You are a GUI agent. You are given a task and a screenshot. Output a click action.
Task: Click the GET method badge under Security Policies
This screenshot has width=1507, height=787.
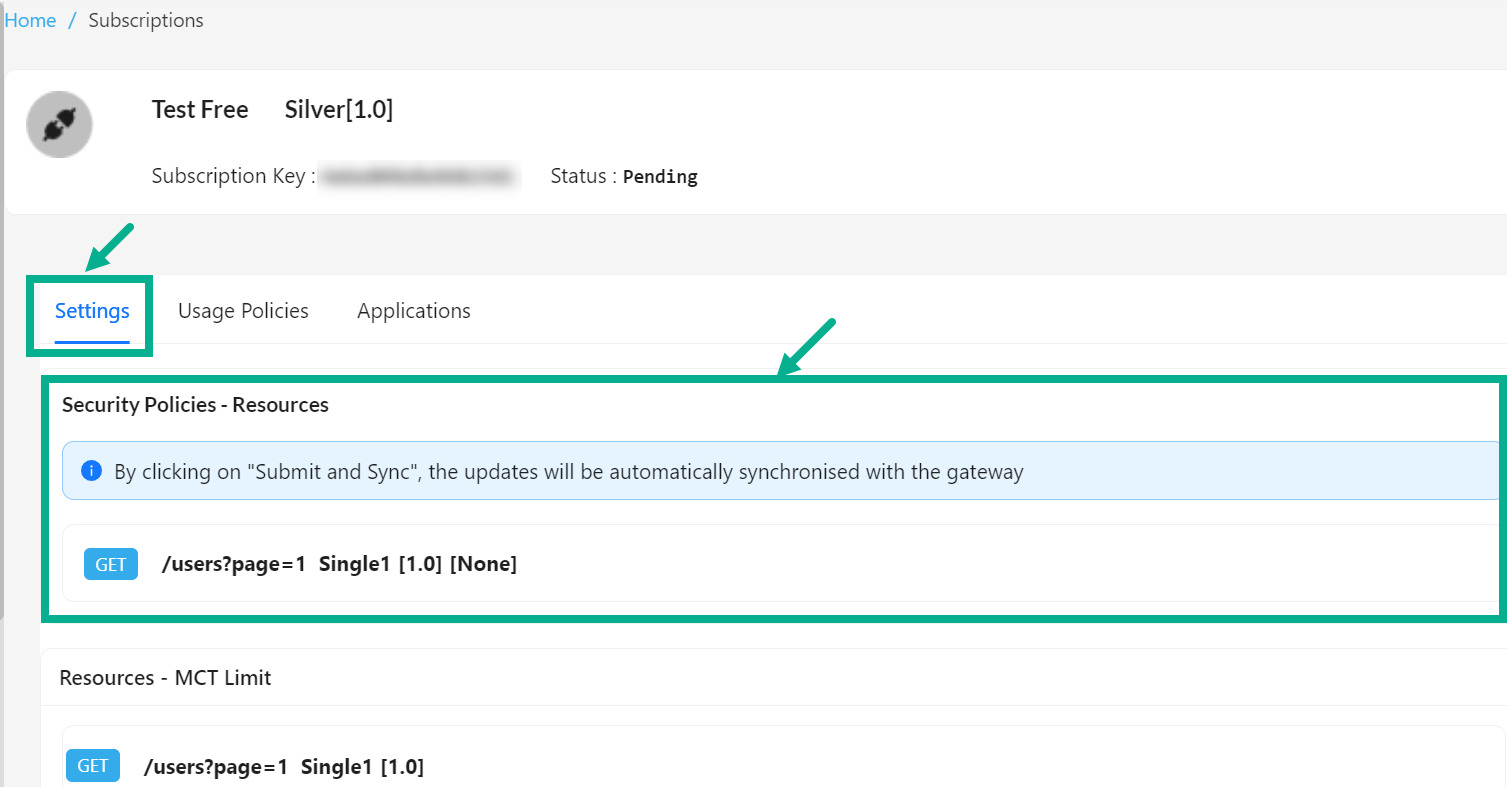pyautogui.click(x=110, y=563)
